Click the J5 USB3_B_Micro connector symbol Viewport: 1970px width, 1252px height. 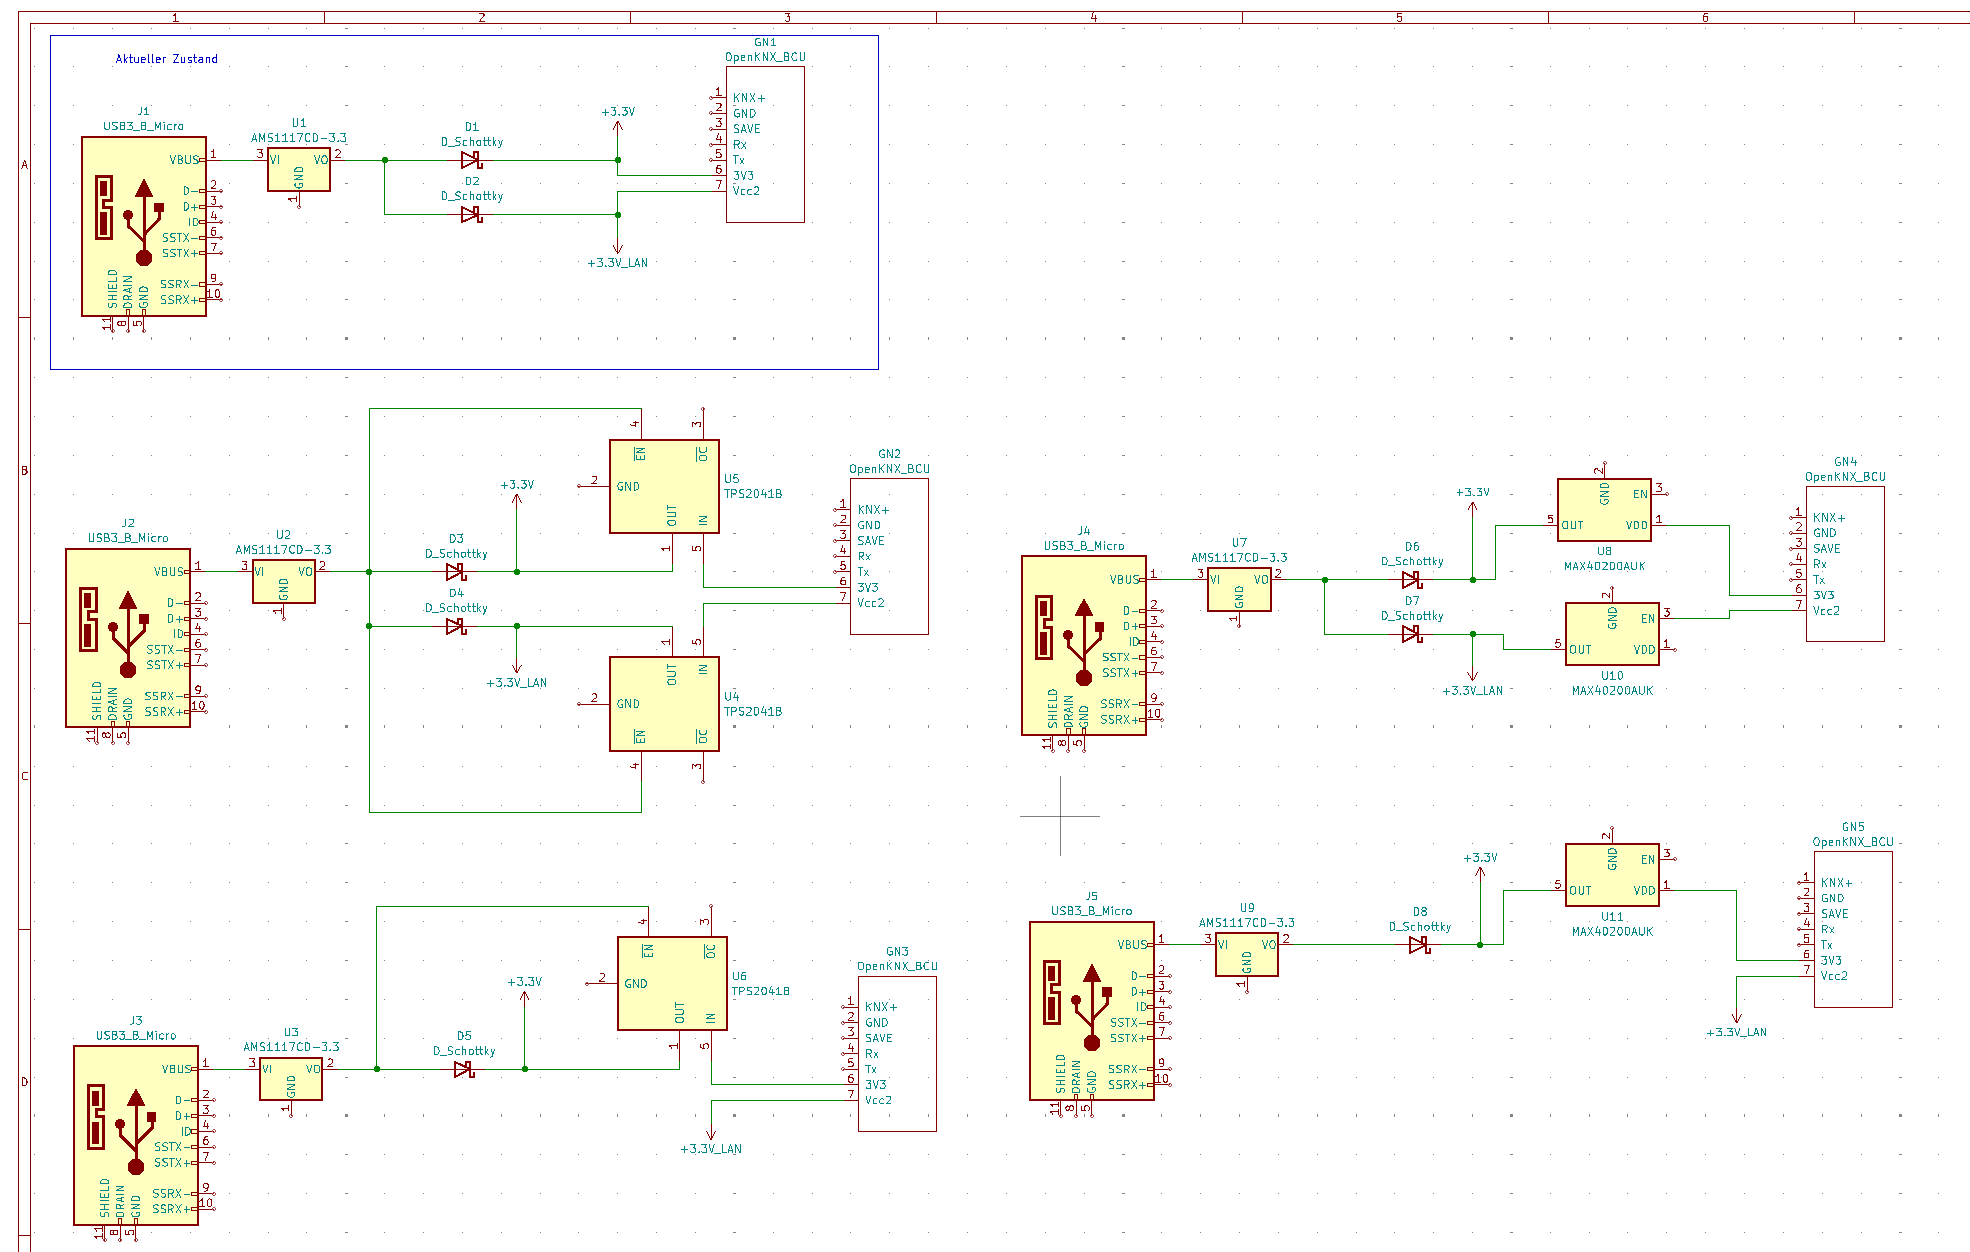pos(1091,1010)
